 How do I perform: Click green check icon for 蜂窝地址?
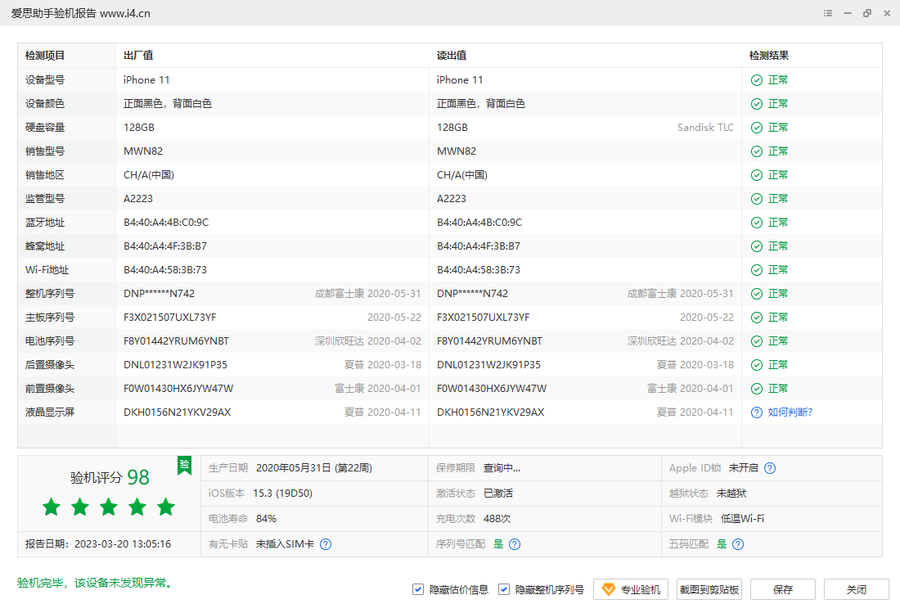click(757, 246)
